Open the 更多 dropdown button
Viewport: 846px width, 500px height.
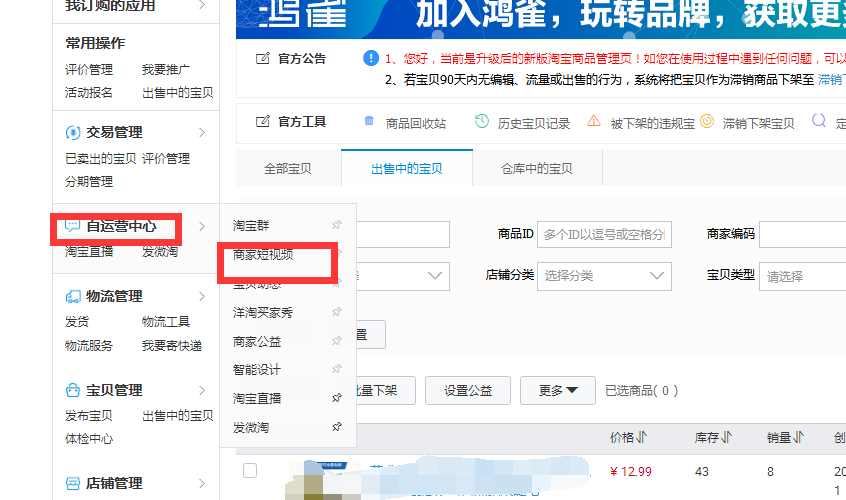tap(558, 391)
